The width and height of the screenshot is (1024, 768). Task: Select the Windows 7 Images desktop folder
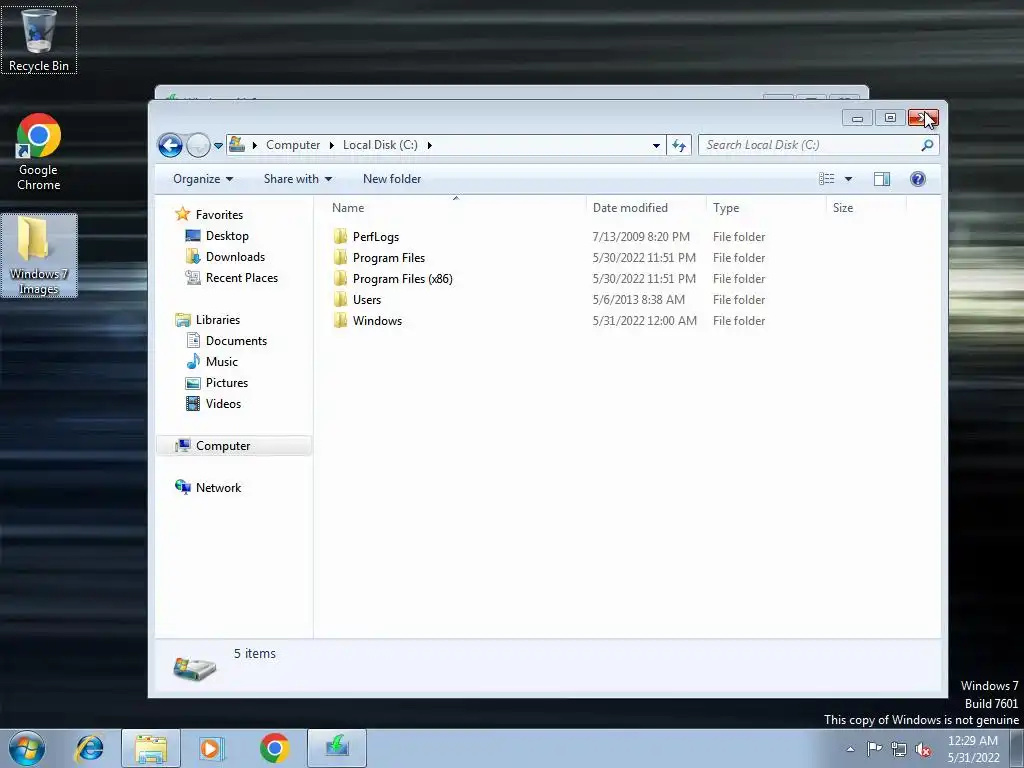39,255
